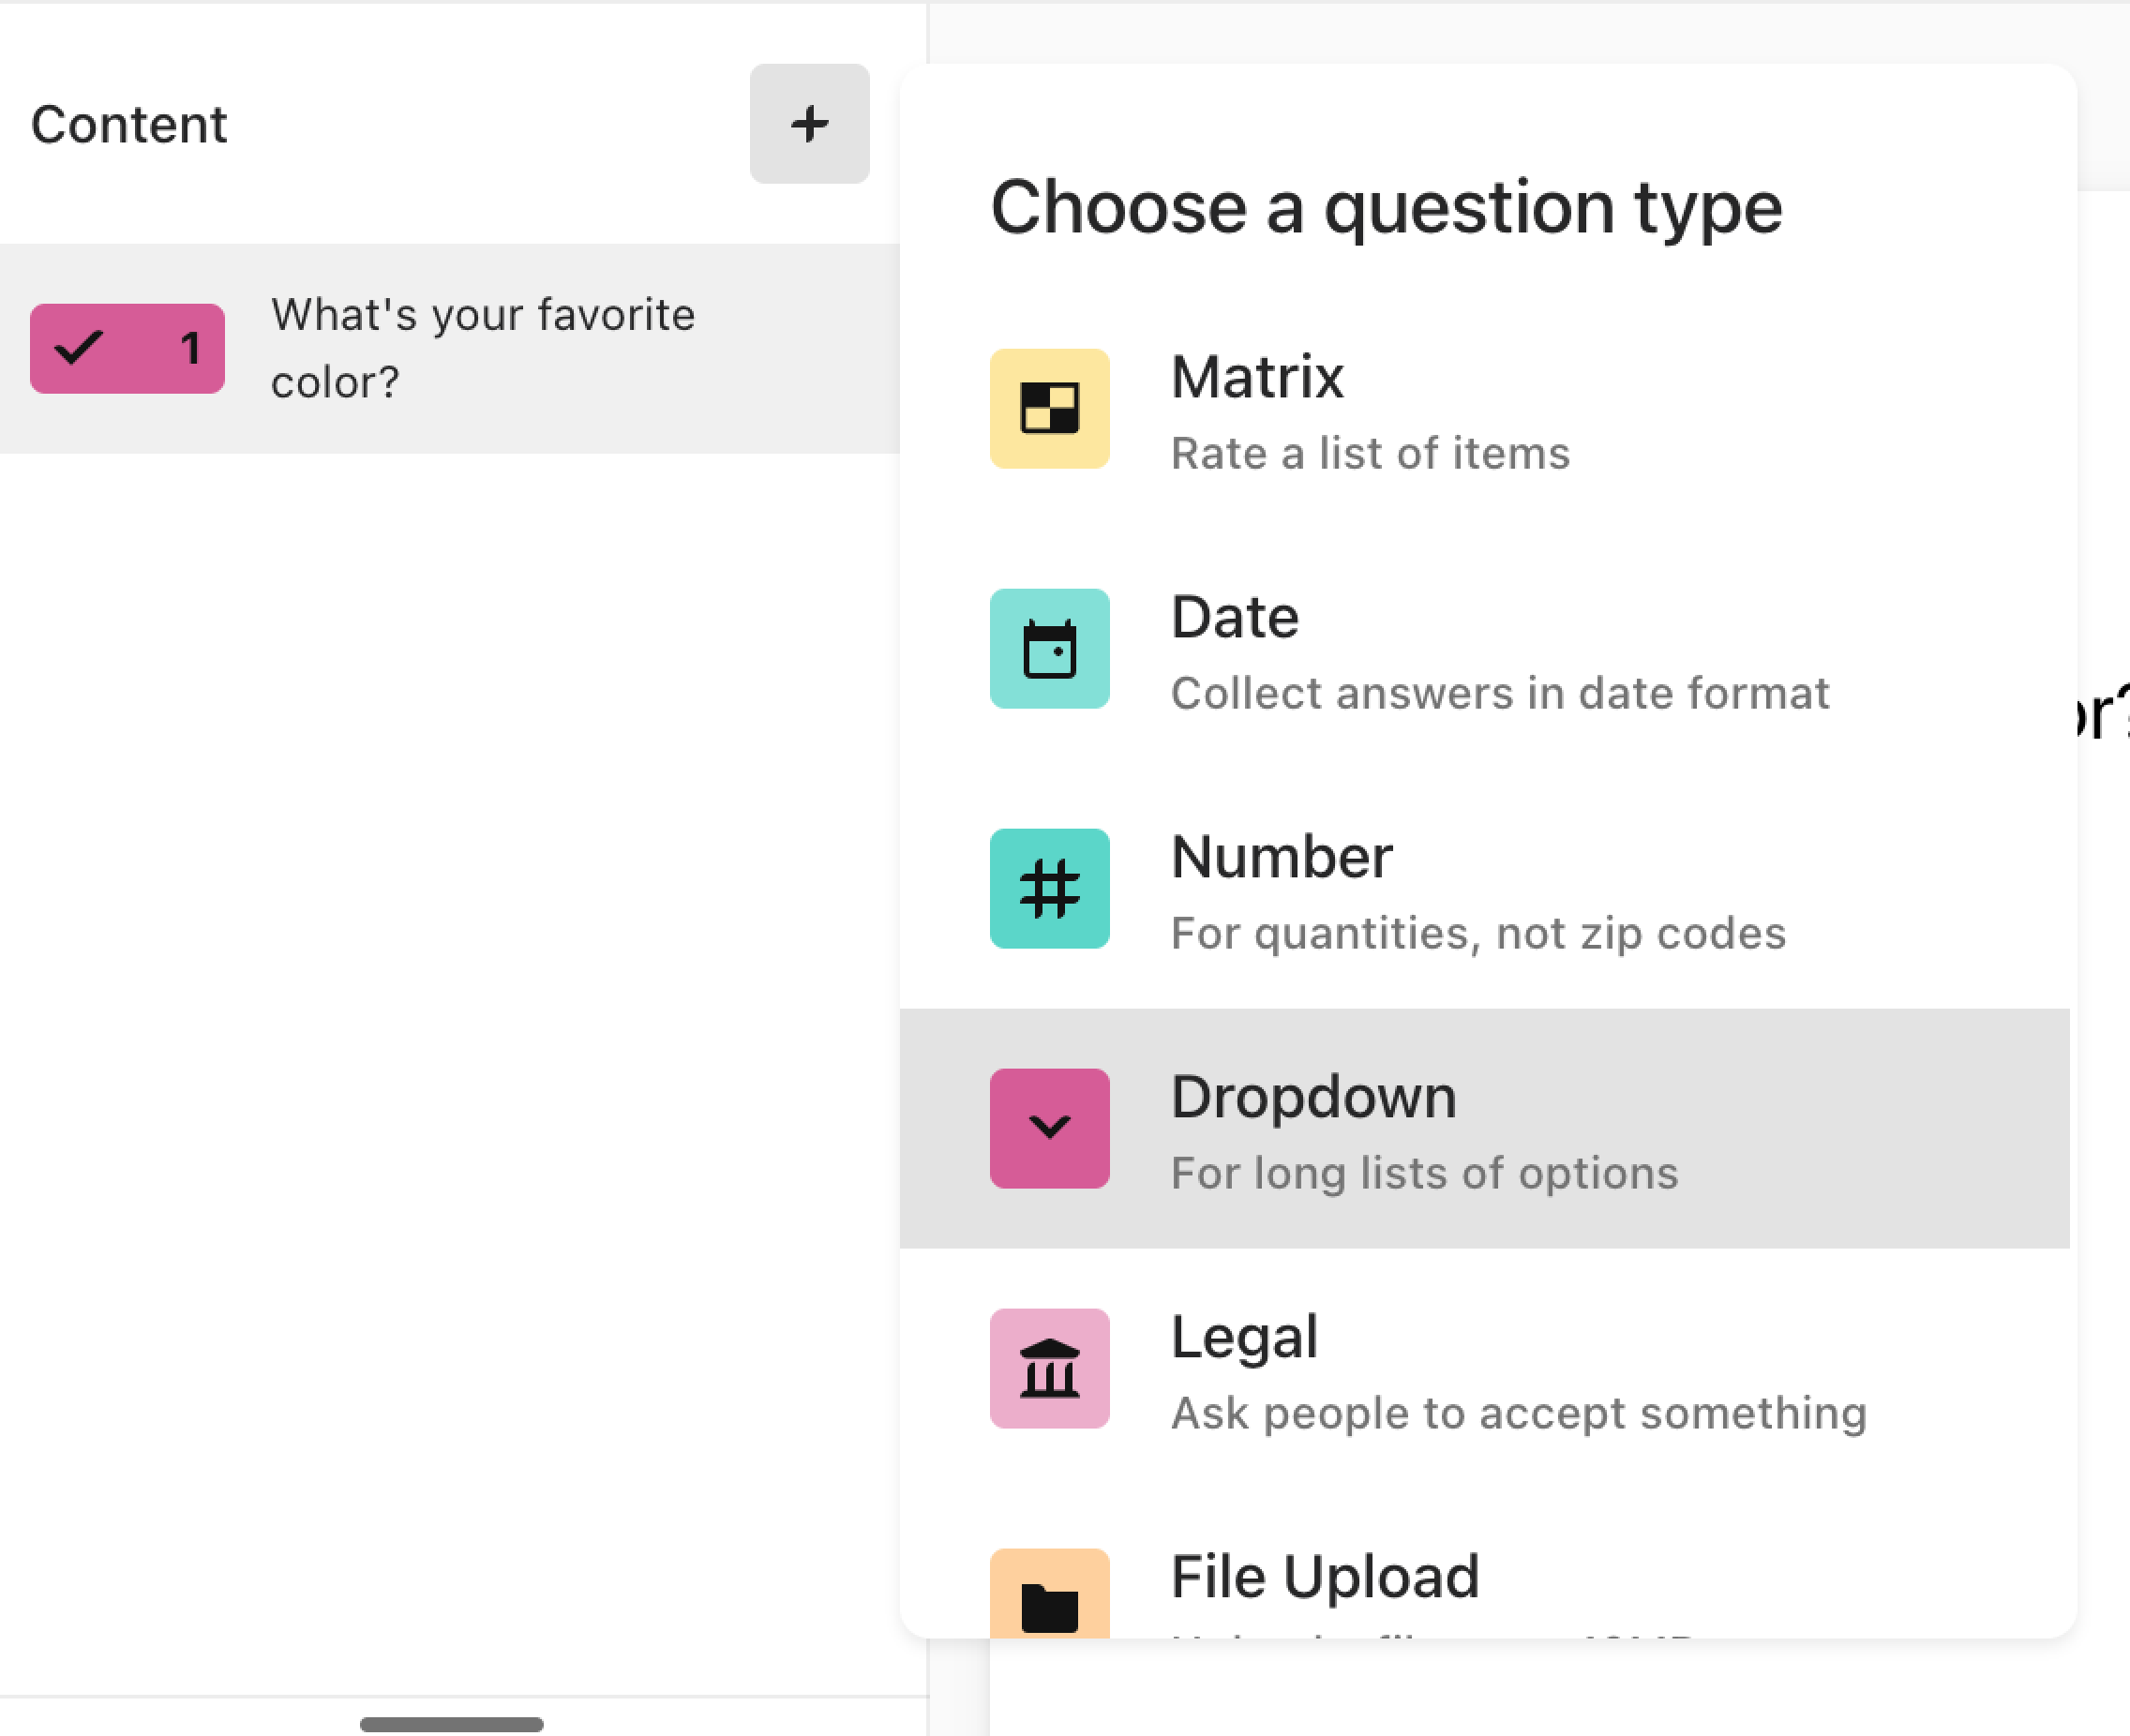
Task: Click the File Upload folder icon
Action: (1049, 1593)
